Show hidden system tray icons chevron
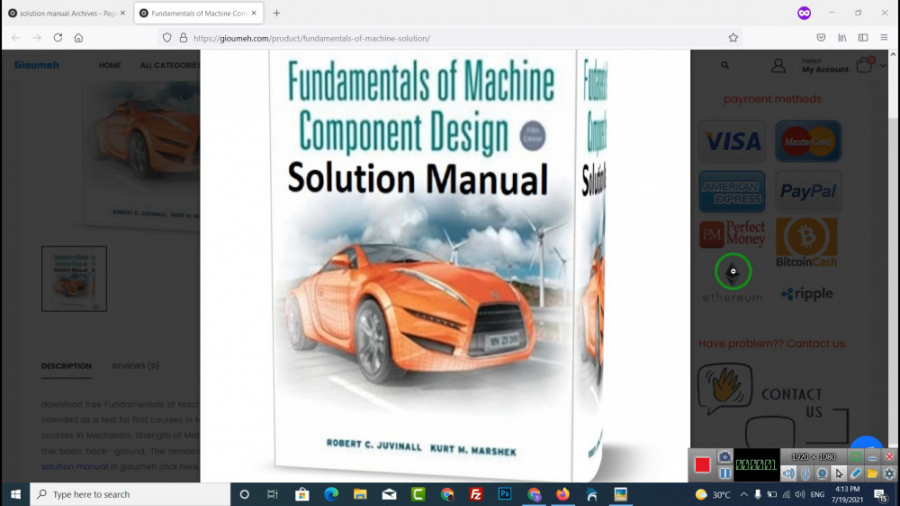 [744, 494]
